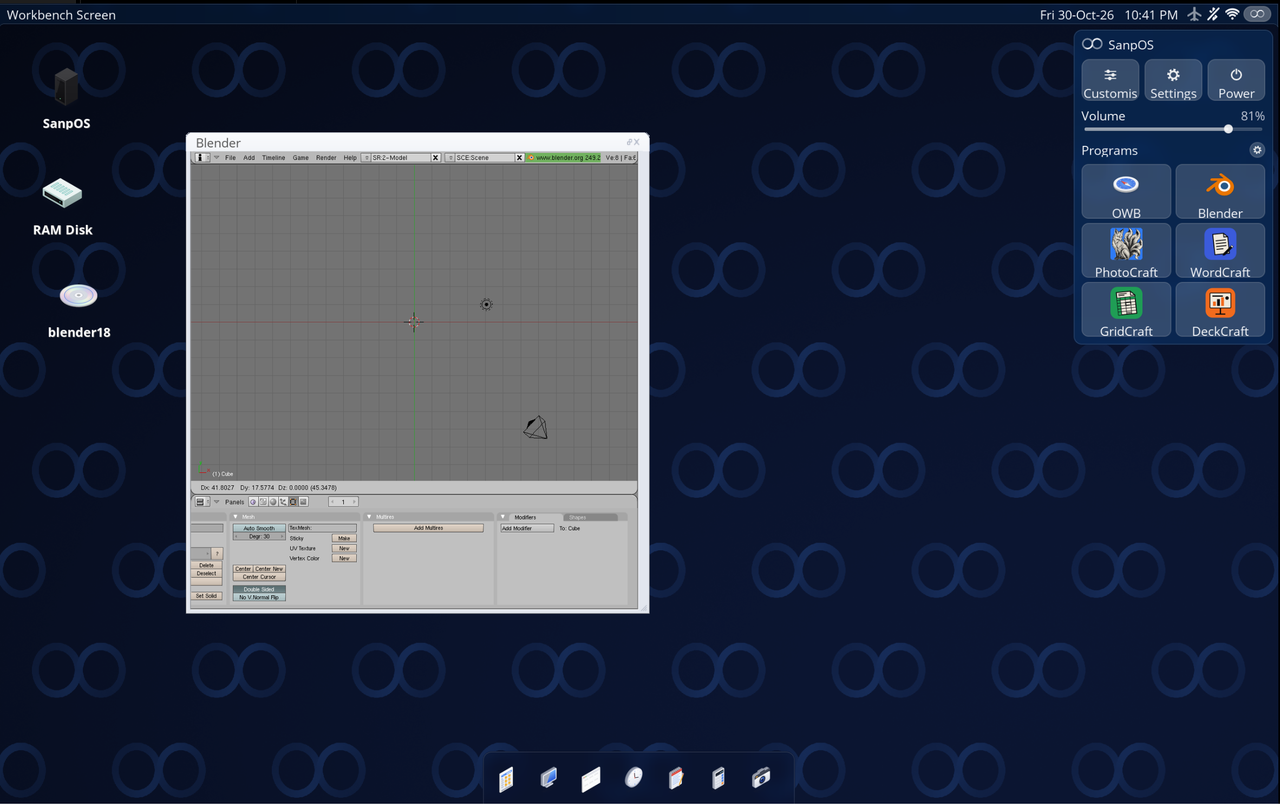
Task: Click the frame number field showing 1
Action: (x=343, y=502)
